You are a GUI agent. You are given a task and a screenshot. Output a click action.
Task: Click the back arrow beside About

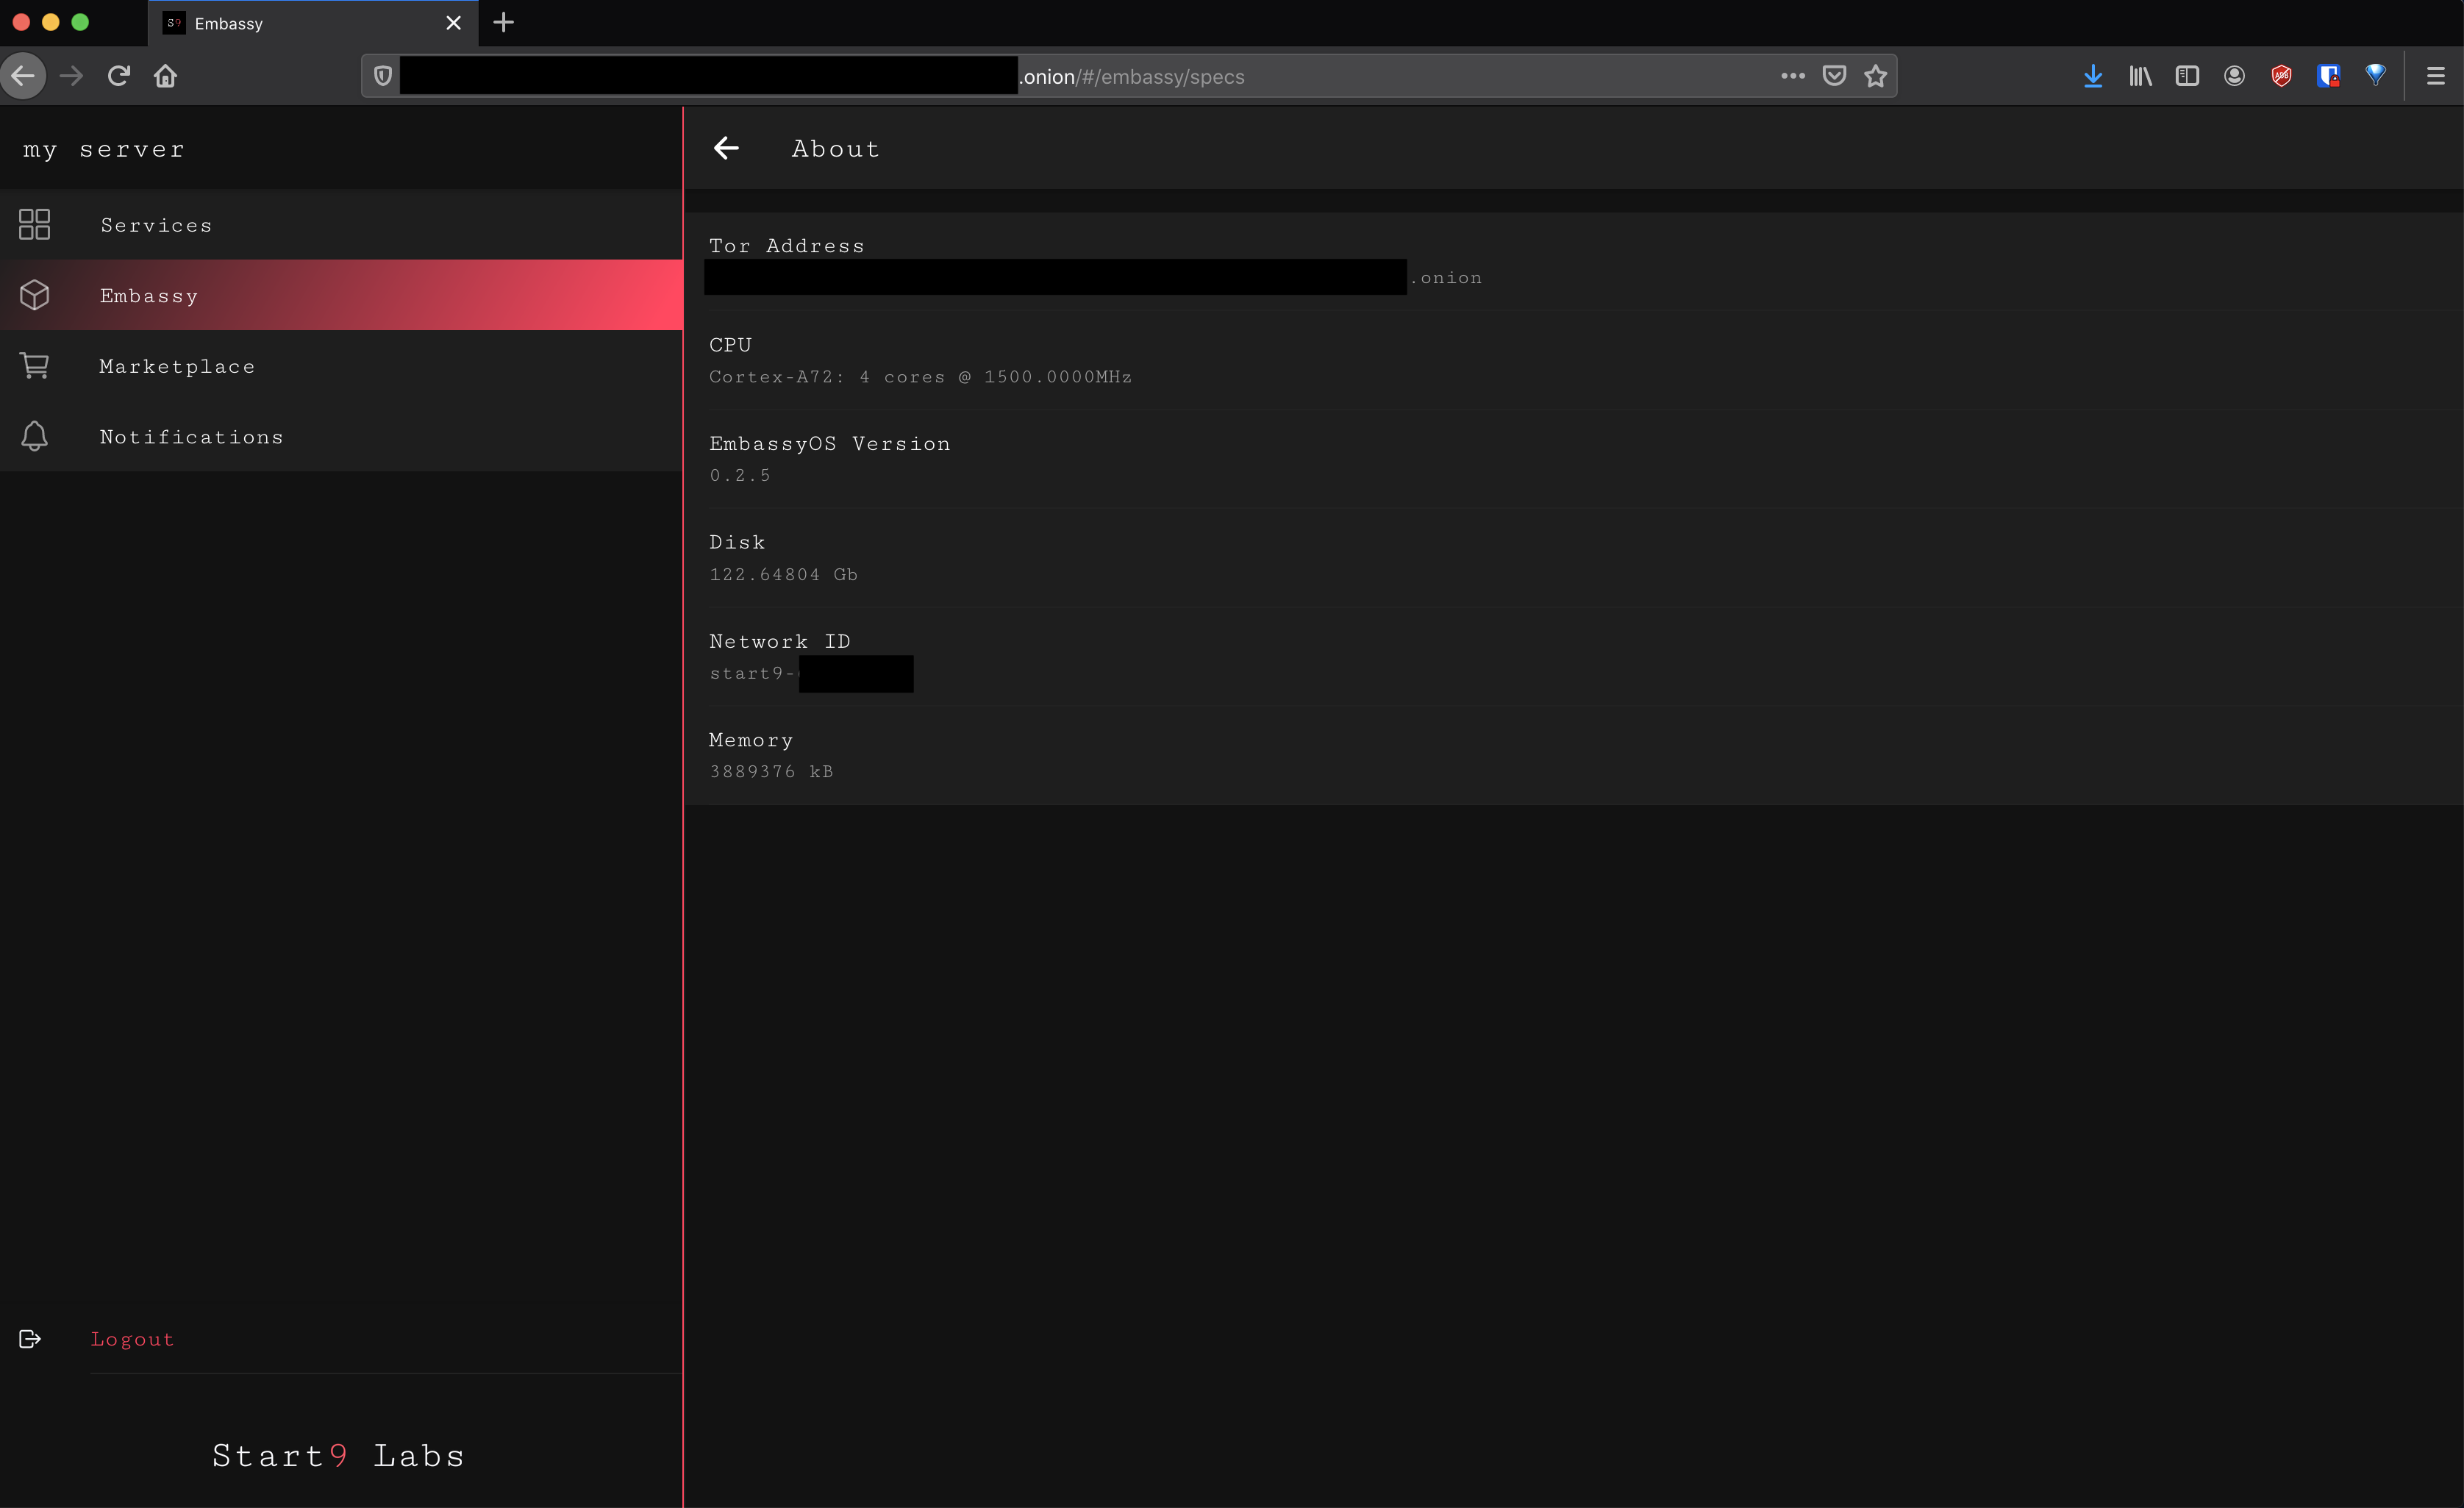(x=726, y=148)
